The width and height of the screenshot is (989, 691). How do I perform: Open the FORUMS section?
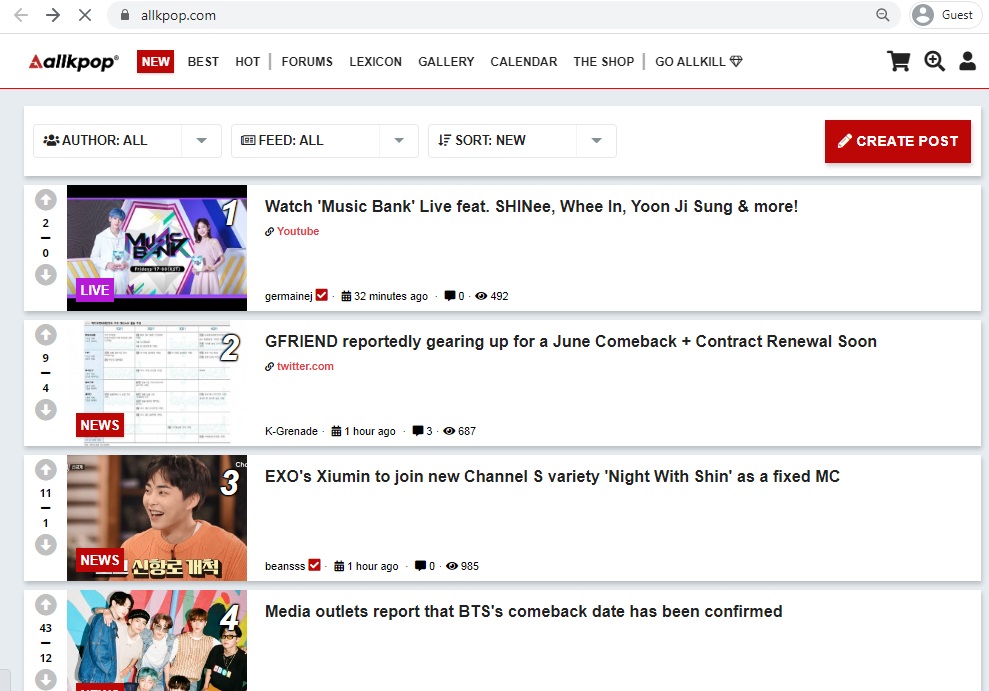click(306, 61)
